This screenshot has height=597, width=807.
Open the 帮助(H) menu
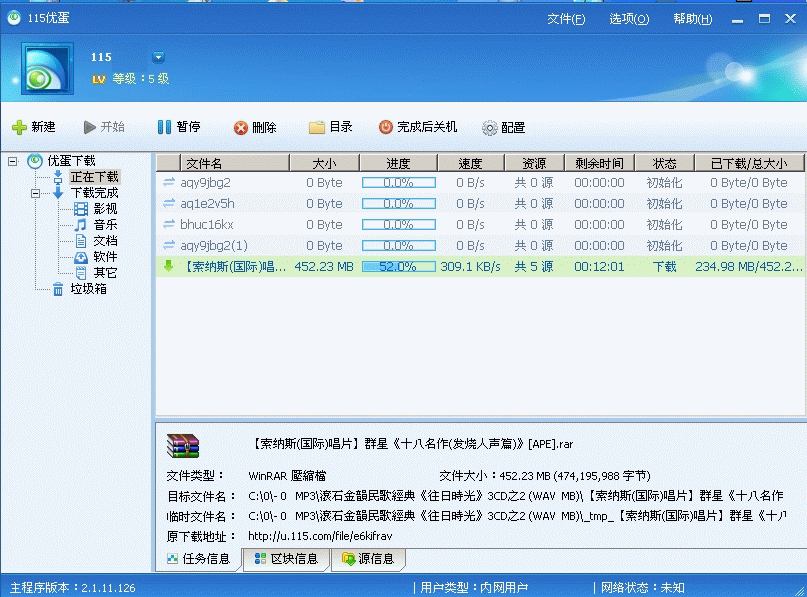[693, 19]
